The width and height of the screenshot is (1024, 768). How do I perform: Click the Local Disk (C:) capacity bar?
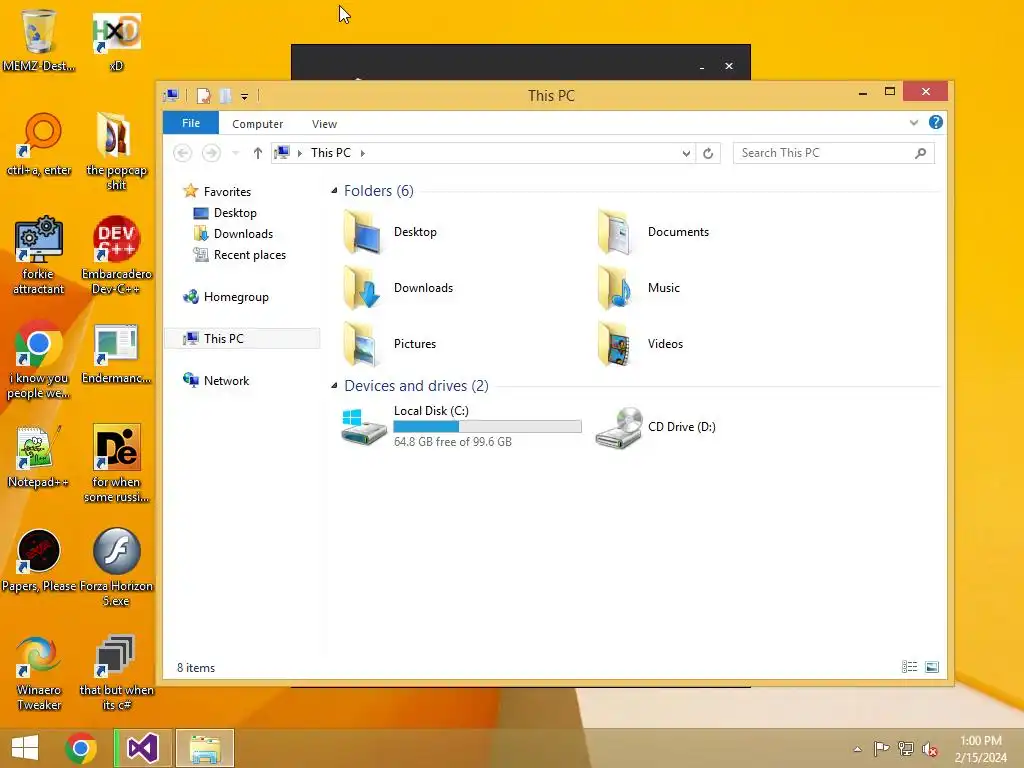487,426
